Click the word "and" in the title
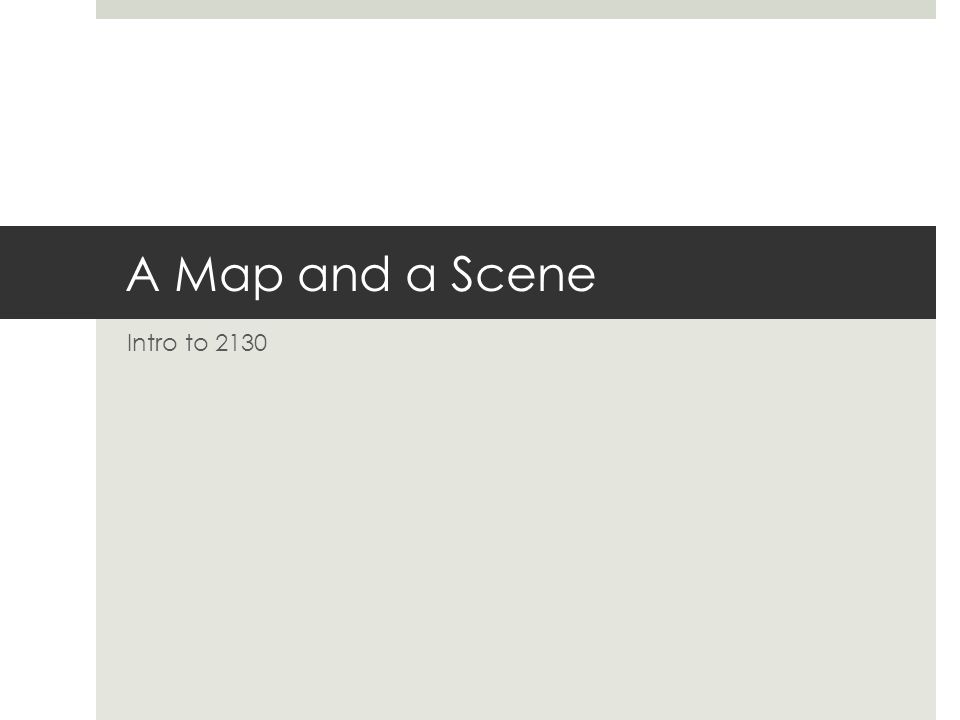This screenshot has height=720, width=960. (x=344, y=274)
